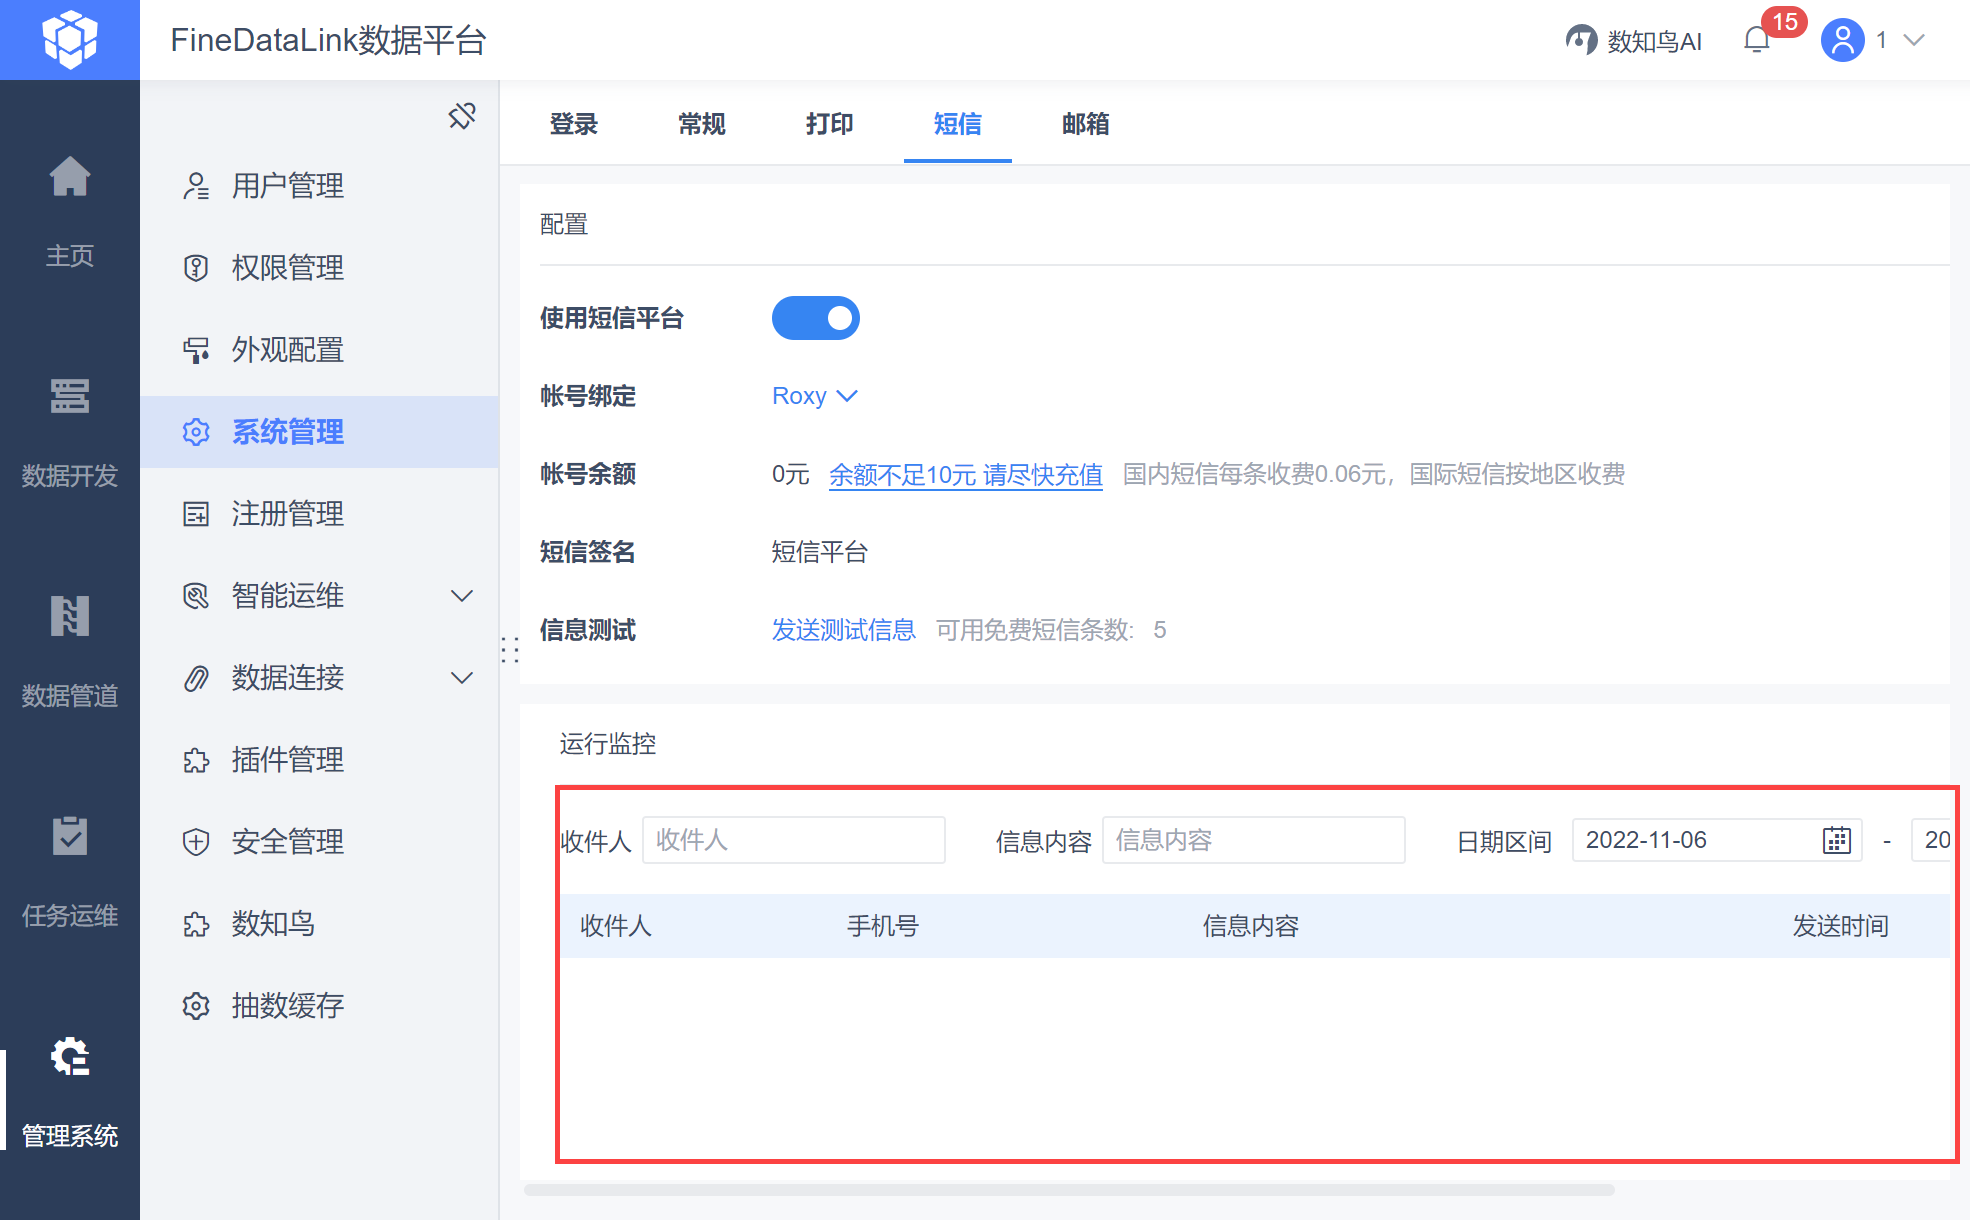Open 任务运维 sidebar icon
This screenshot has height=1220, width=1970.
tap(70, 837)
